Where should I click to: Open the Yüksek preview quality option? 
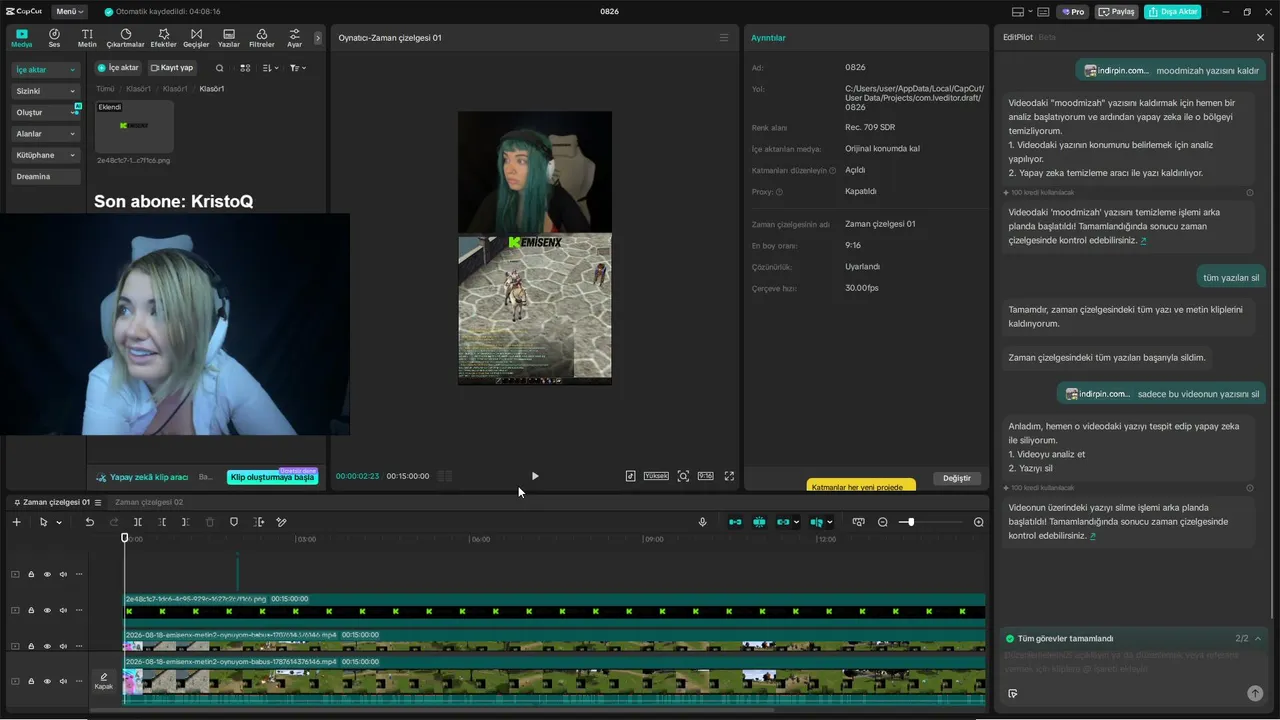coord(656,476)
